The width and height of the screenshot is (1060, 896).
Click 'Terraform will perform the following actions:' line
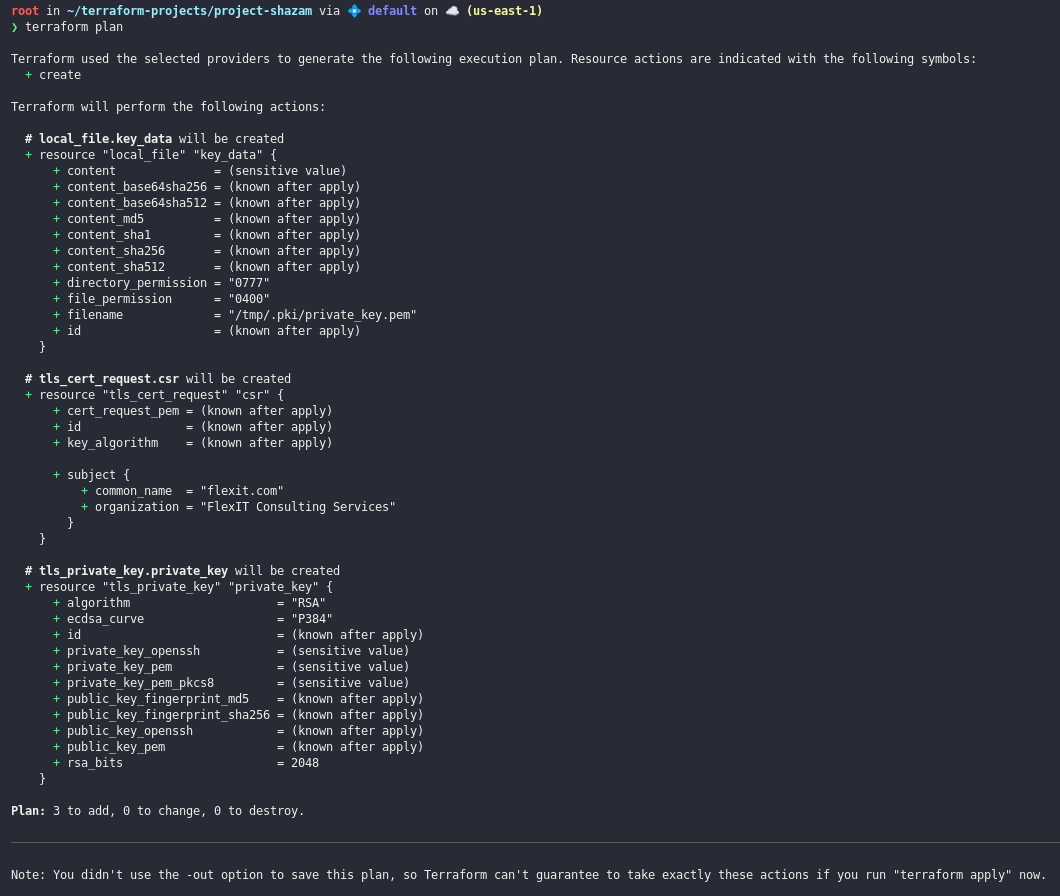[168, 107]
